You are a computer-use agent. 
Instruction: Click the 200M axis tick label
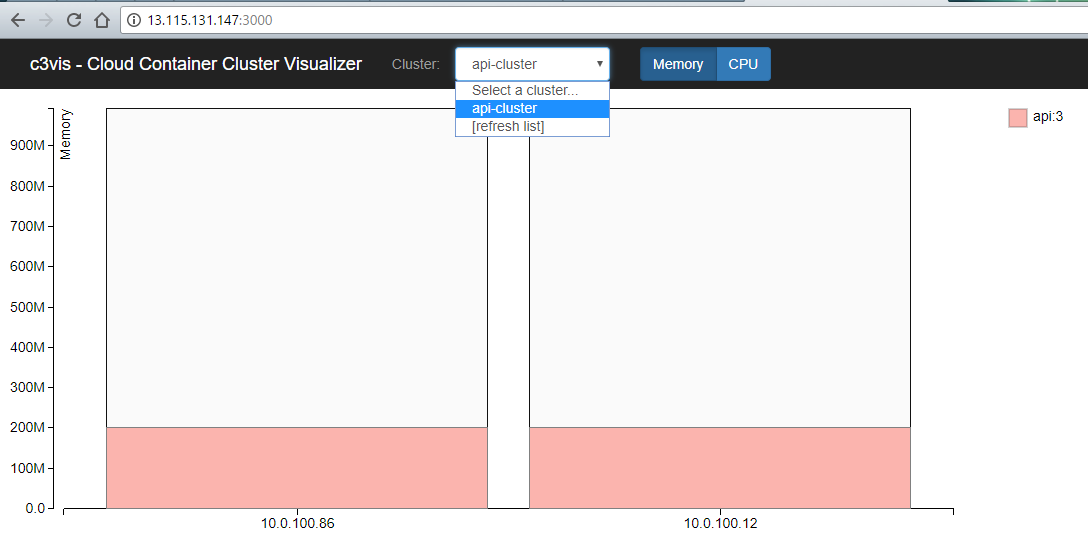[x=28, y=427]
